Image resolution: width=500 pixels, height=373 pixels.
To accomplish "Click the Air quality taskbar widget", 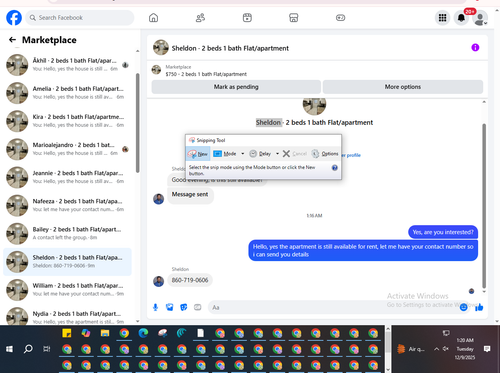I will (411, 349).
